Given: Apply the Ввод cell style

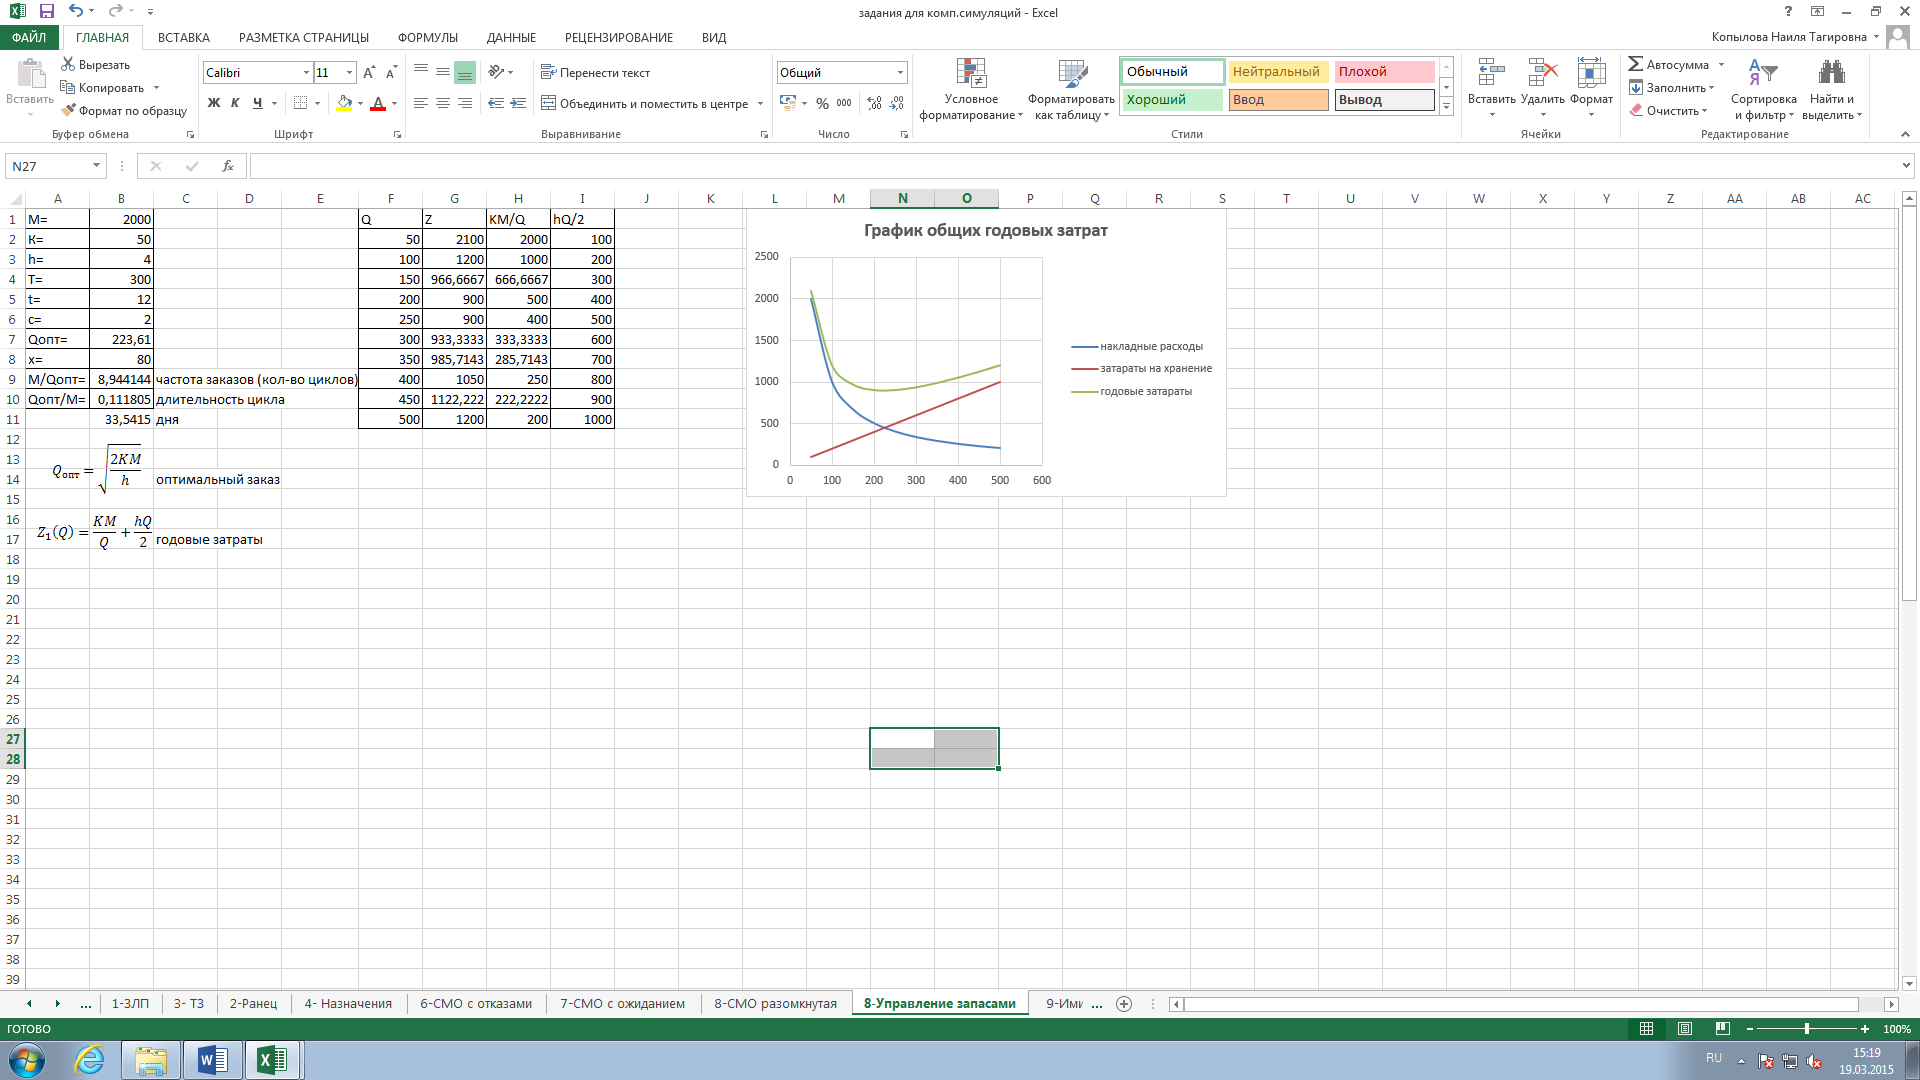Looking at the screenshot, I should [1278, 100].
